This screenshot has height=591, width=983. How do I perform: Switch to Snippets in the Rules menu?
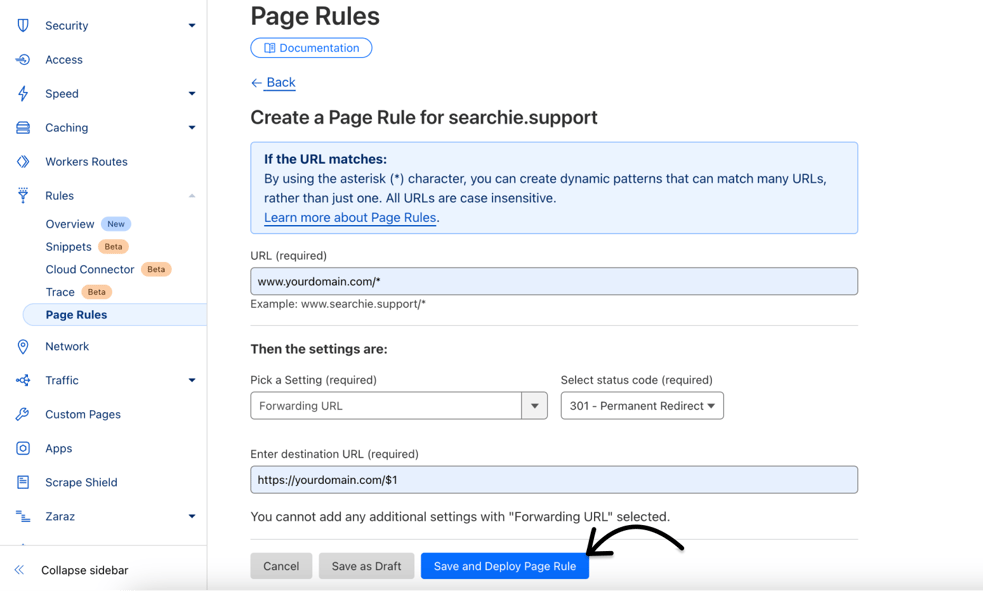pyautogui.click(x=66, y=246)
